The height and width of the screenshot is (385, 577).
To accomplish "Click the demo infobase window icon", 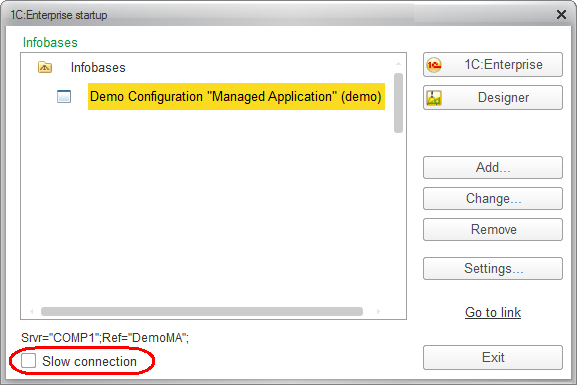I will pyautogui.click(x=64, y=97).
